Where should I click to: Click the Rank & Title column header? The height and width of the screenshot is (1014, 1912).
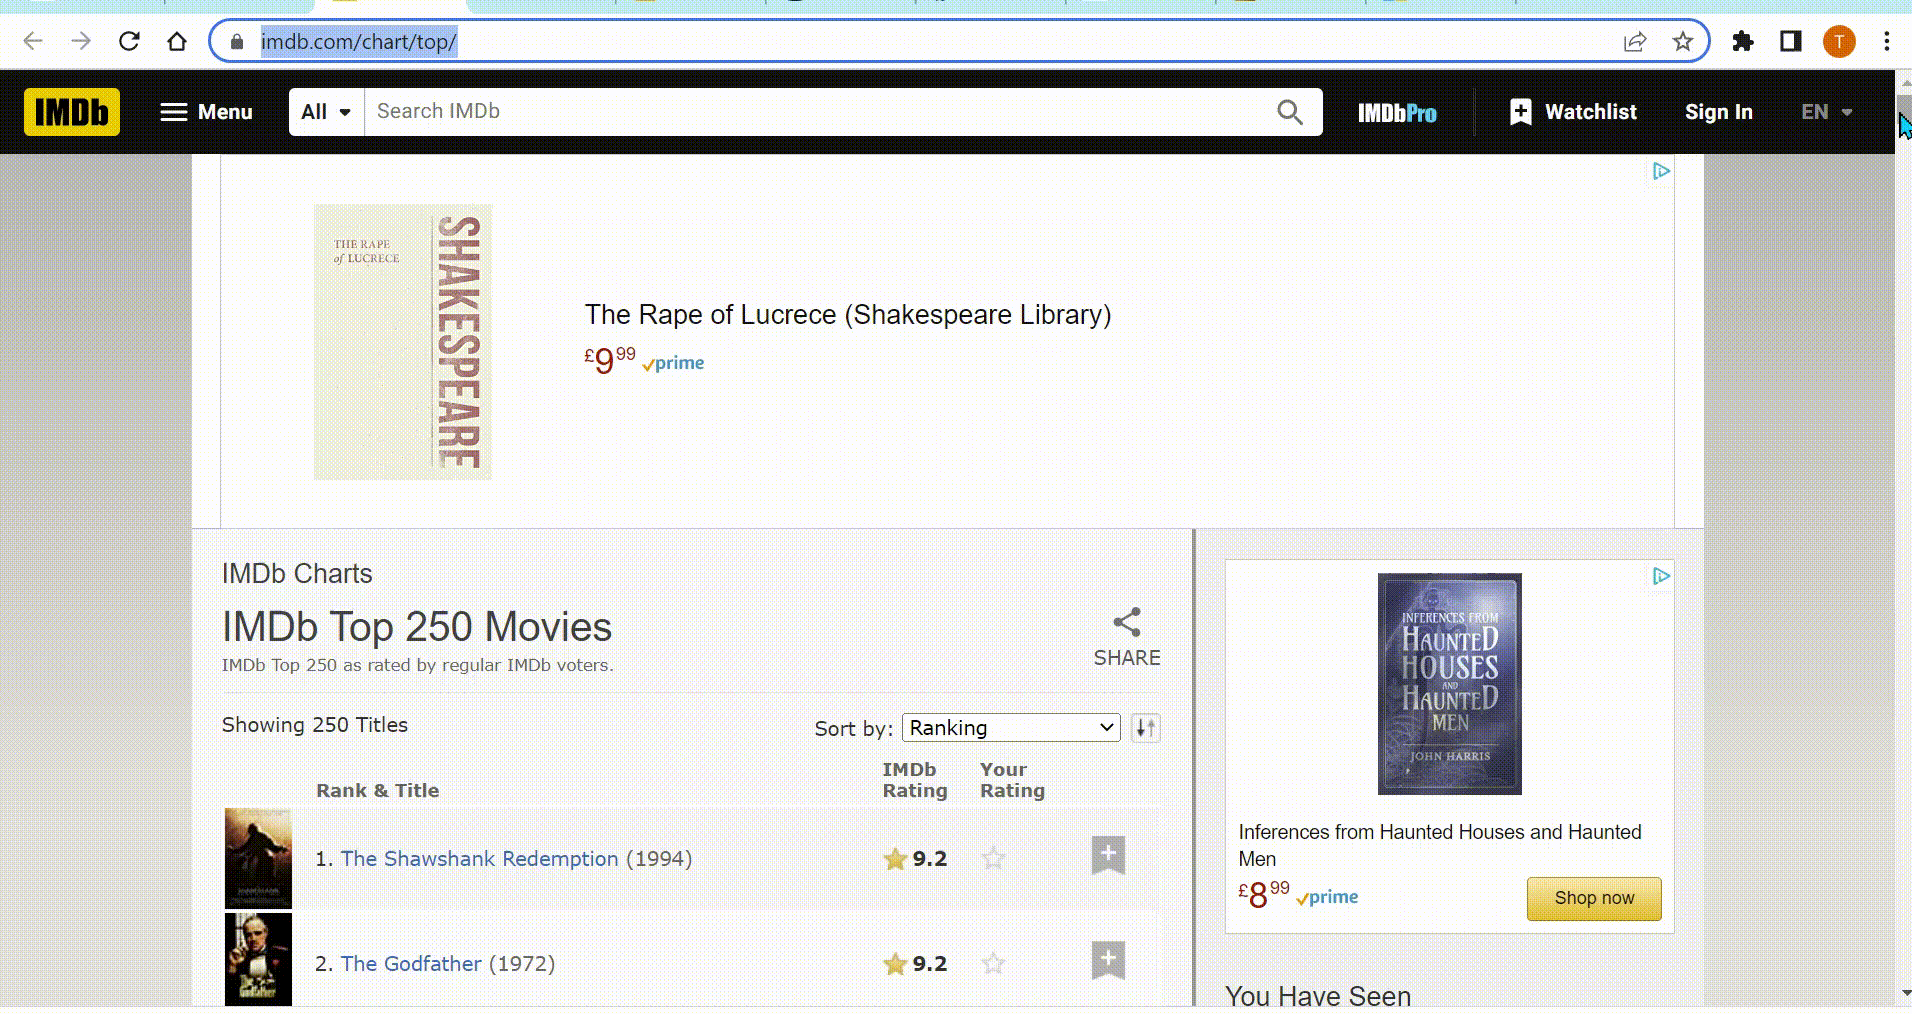pyautogui.click(x=377, y=790)
